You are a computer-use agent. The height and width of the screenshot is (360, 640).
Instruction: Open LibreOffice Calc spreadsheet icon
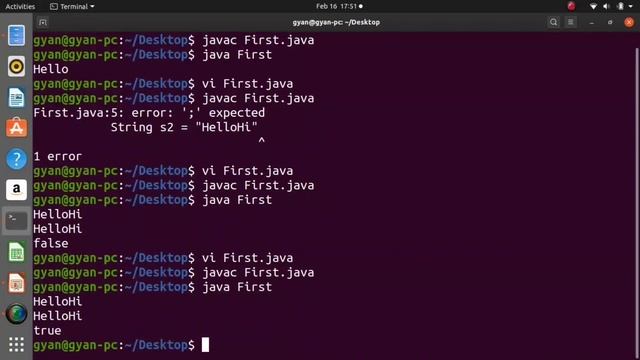tap(16, 252)
